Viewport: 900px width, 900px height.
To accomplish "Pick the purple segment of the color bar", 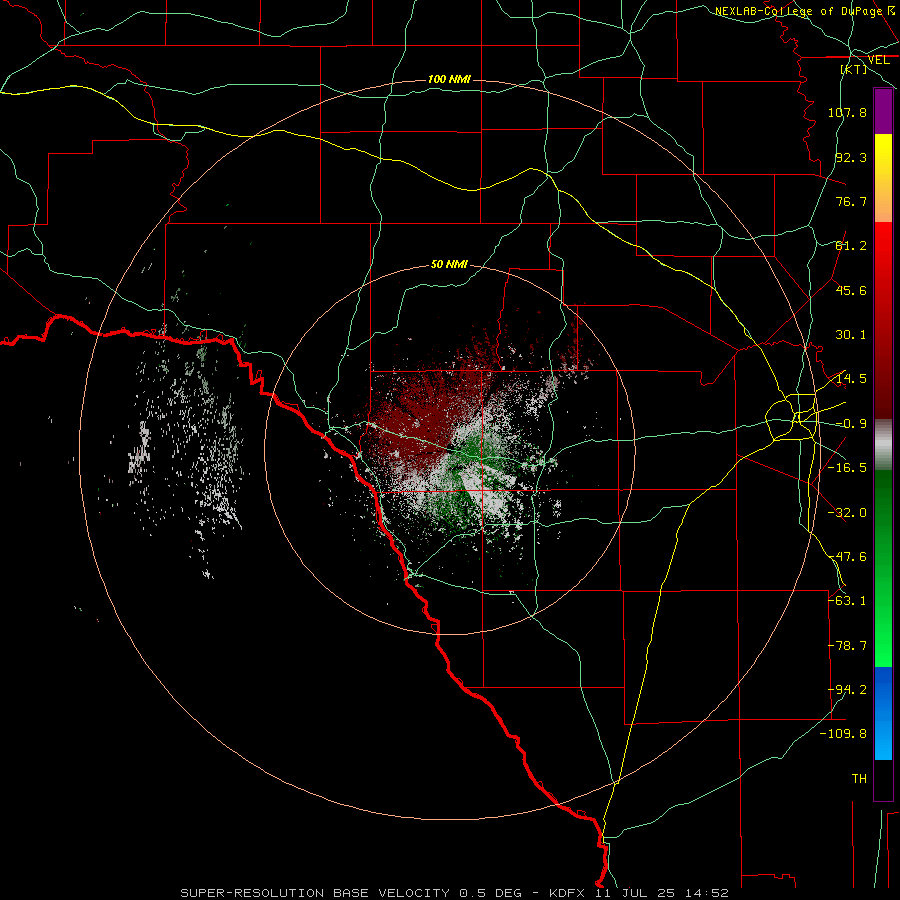I will pos(883,111).
